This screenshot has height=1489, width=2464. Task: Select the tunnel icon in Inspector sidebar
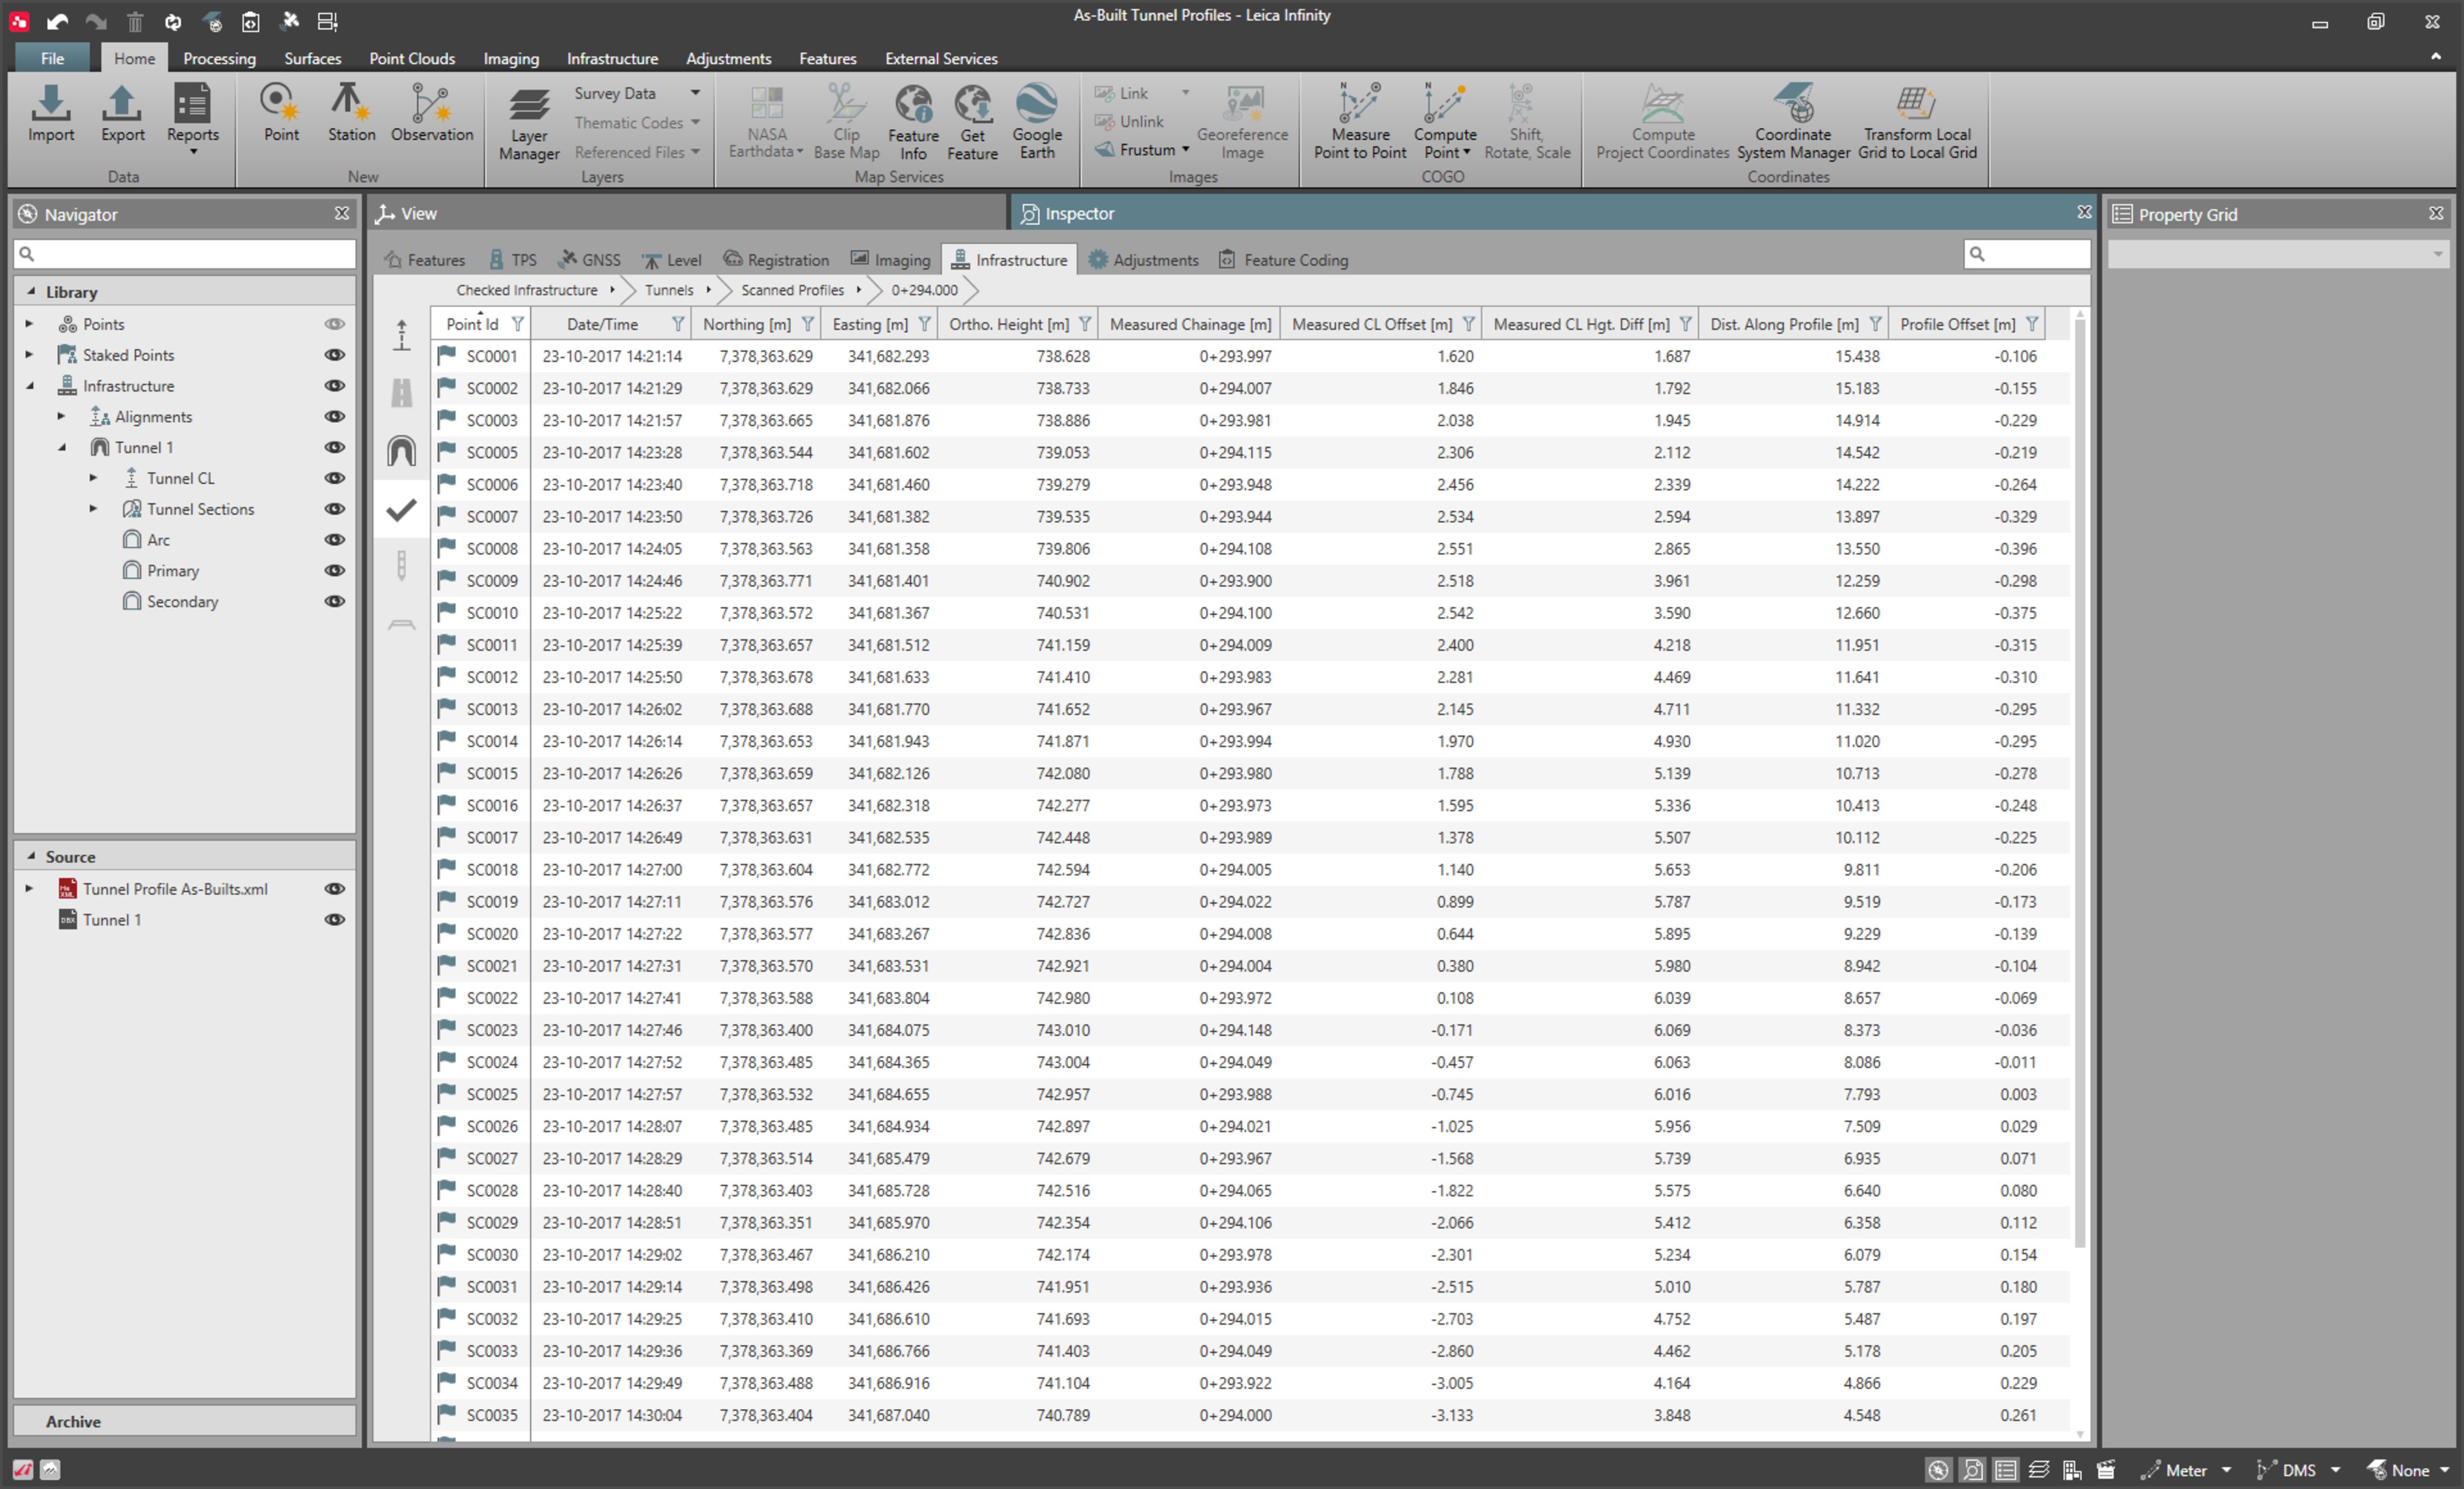(401, 451)
